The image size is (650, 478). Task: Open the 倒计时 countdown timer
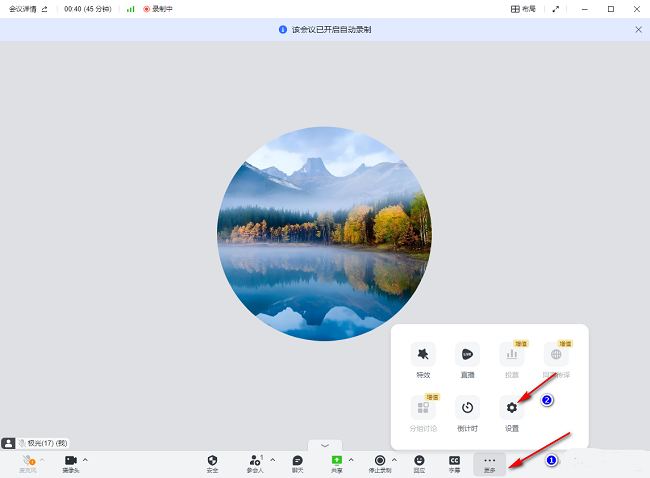(x=466, y=412)
